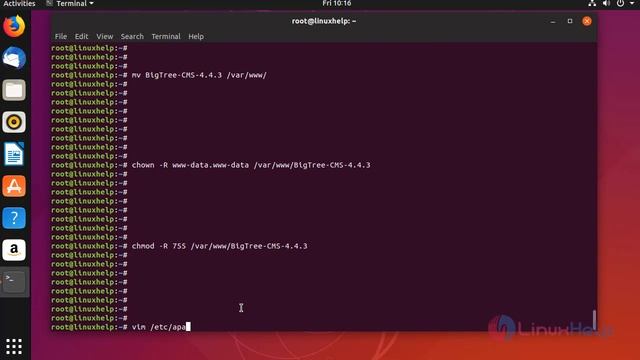Open the Activities overview

coord(19,4)
